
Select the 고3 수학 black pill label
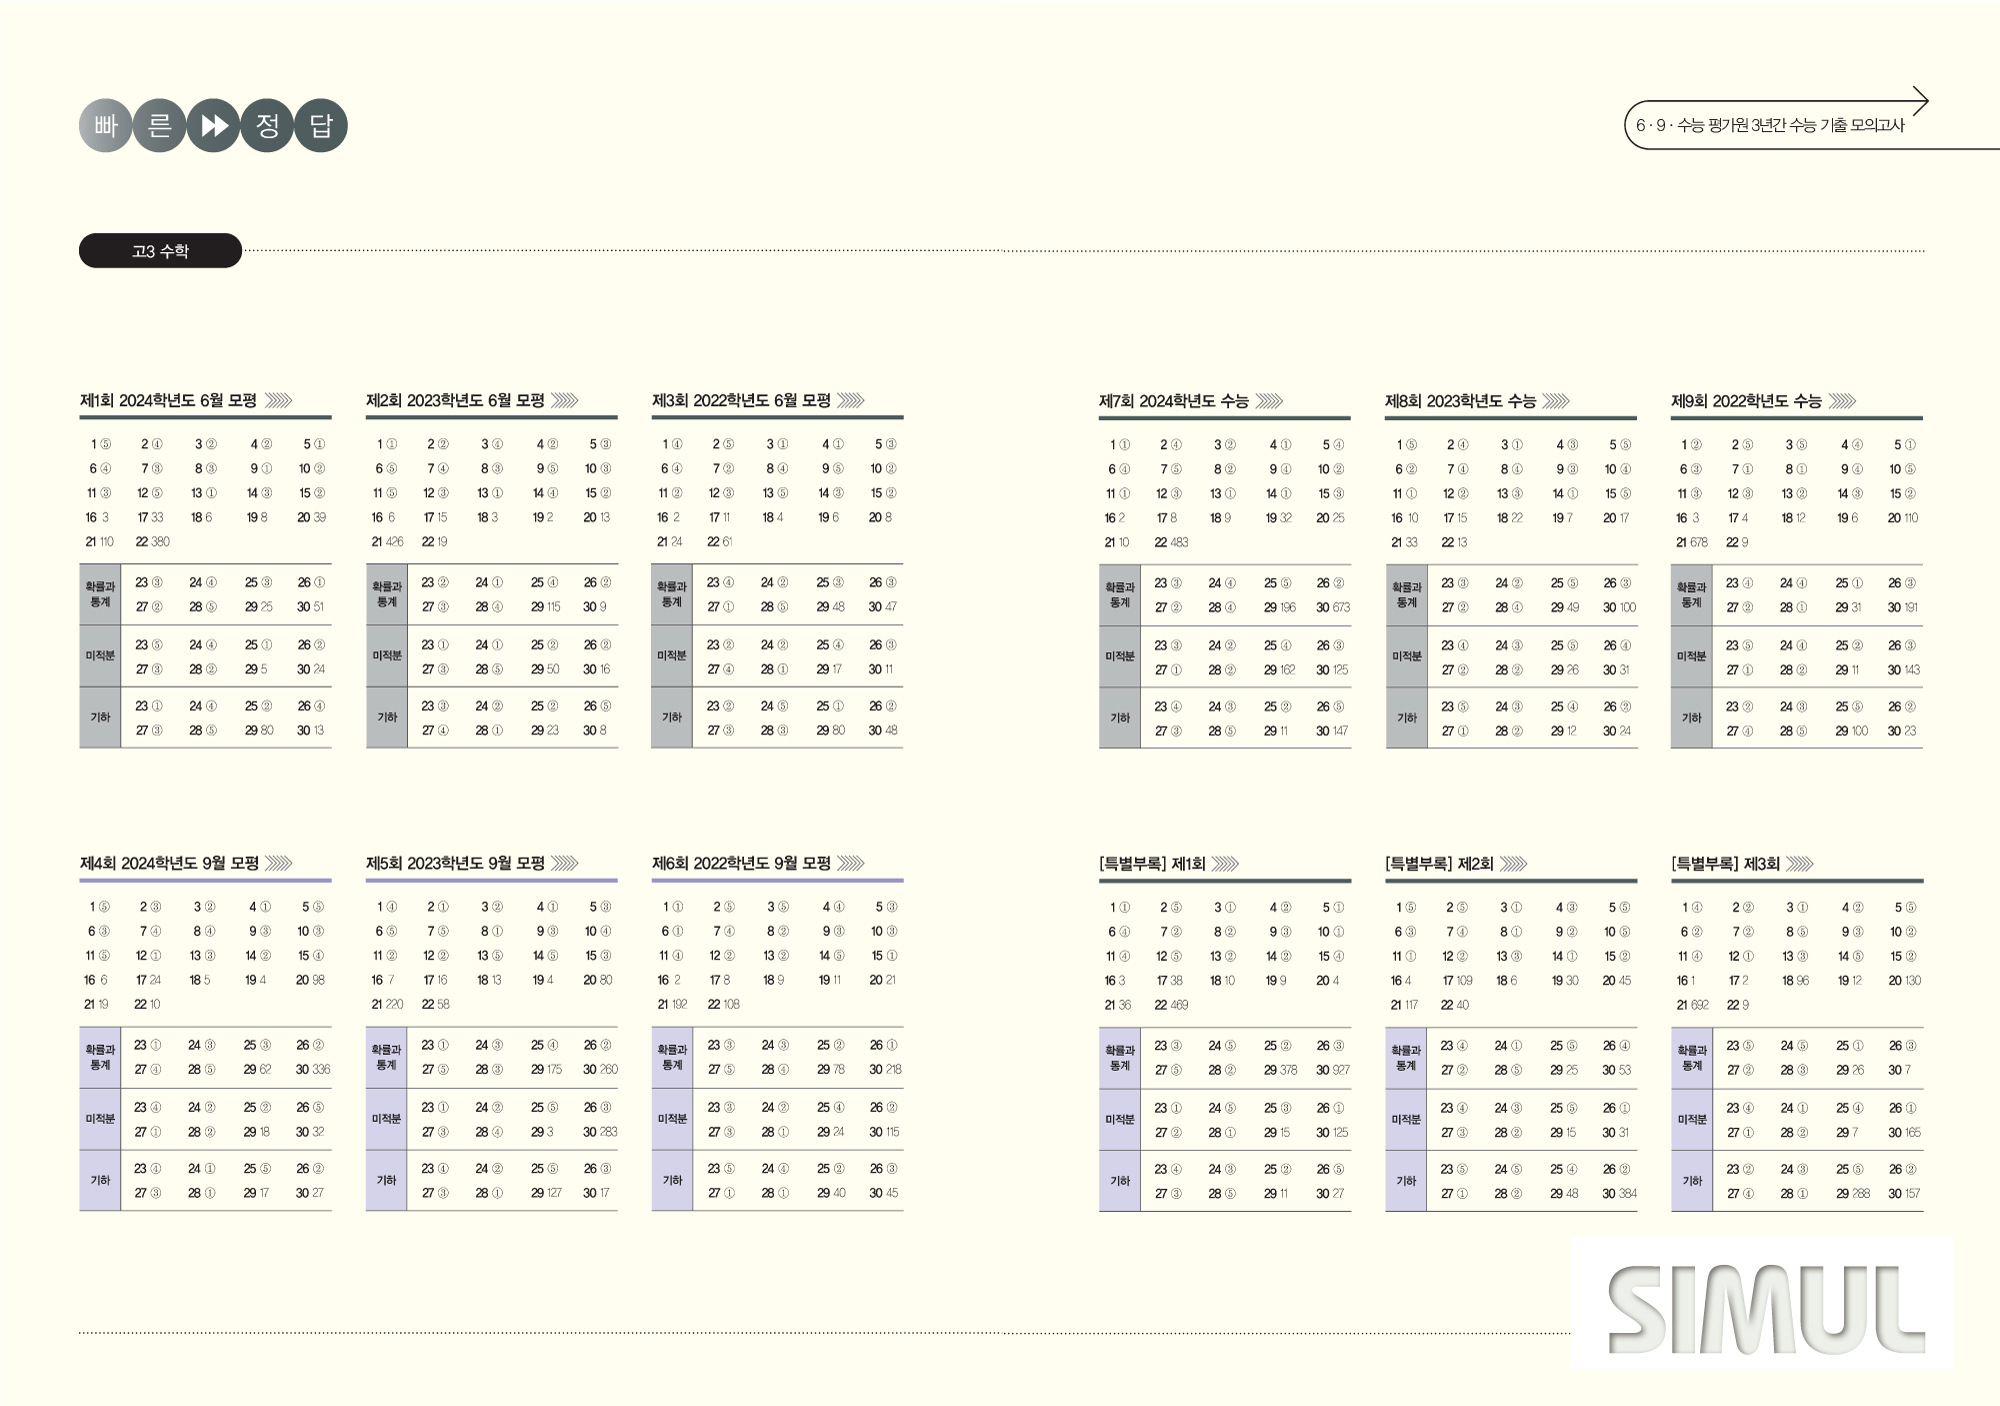(x=160, y=251)
